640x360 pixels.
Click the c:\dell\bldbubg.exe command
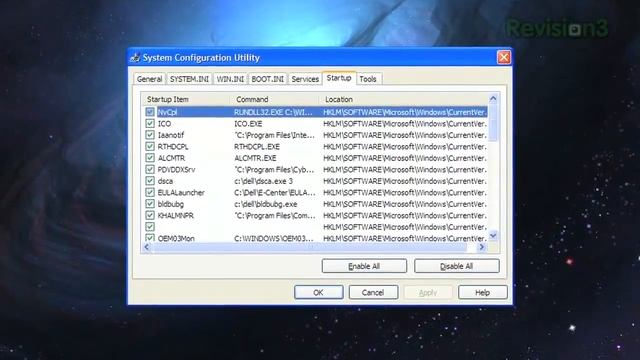click(x=265, y=204)
